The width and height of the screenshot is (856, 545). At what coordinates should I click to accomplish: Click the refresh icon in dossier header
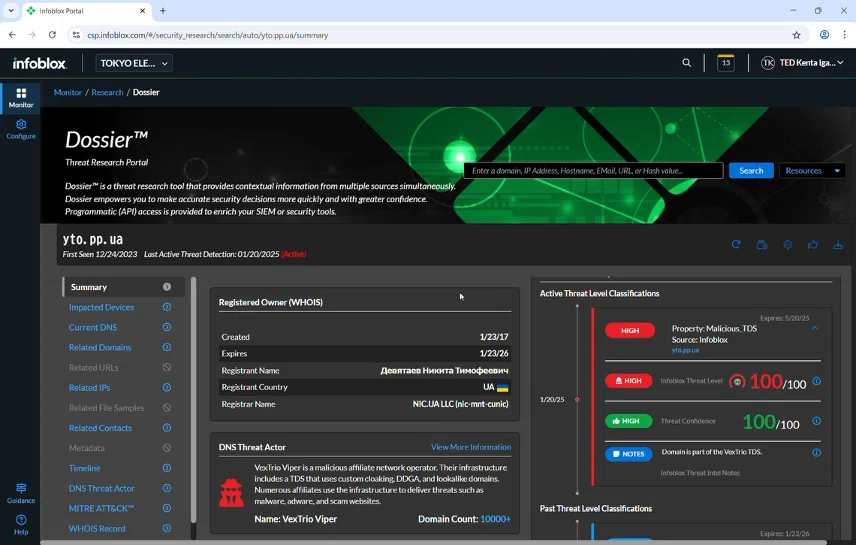(x=736, y=245)
